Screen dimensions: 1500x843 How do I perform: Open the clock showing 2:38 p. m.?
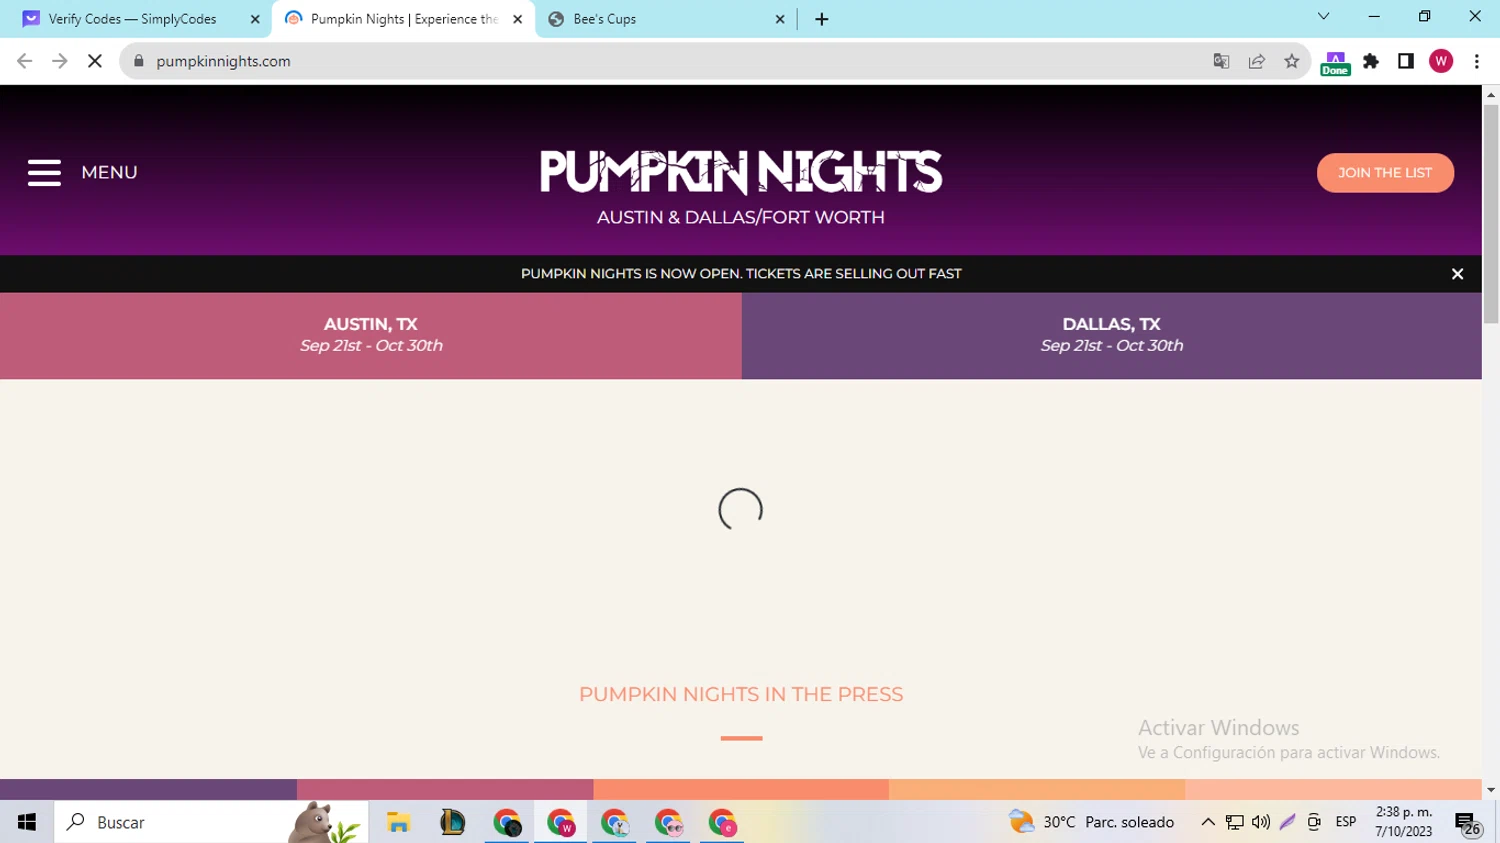pos(1404,822)
